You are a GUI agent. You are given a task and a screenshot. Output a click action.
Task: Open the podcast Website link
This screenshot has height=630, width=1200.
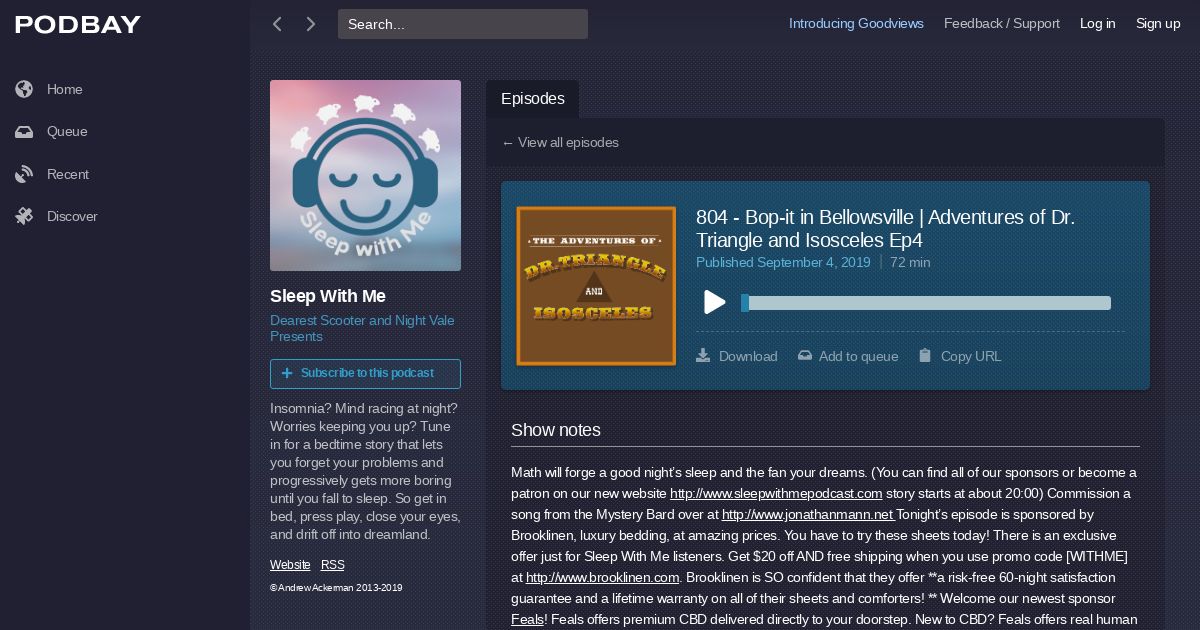290,565
